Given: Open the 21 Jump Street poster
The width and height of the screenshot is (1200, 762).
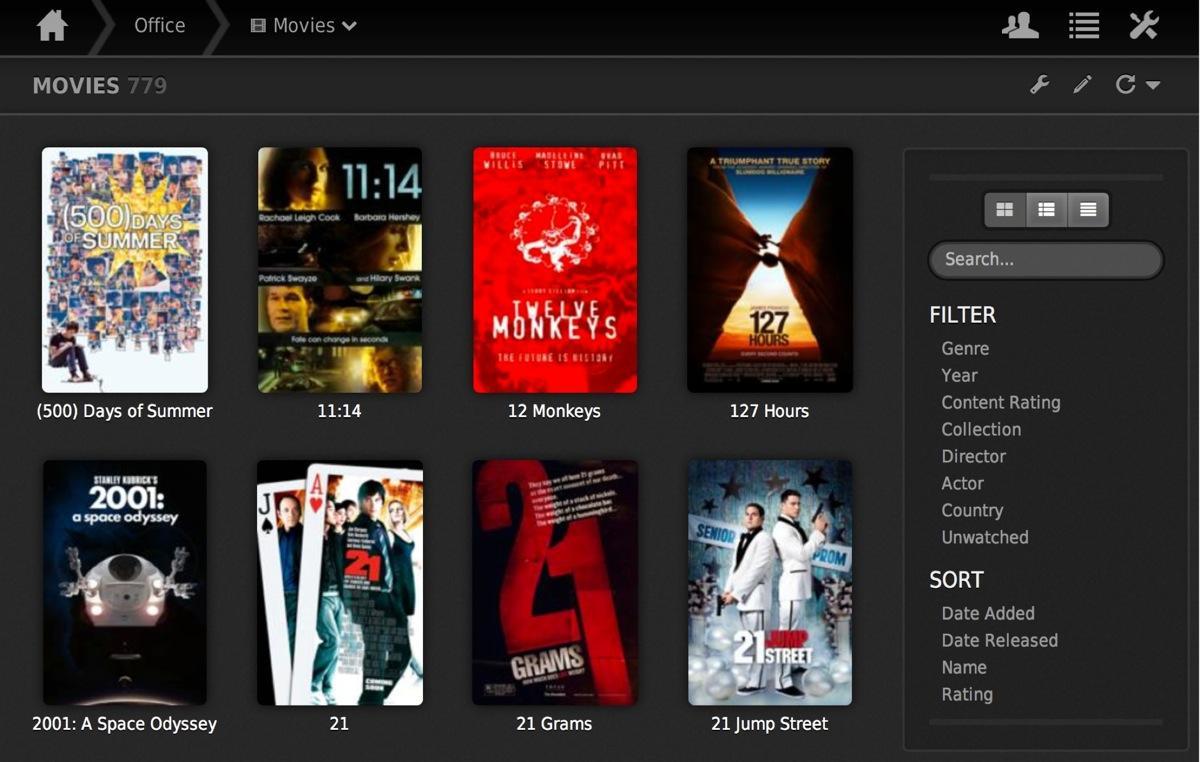Looking at the screenshot, I should (770, 583).
